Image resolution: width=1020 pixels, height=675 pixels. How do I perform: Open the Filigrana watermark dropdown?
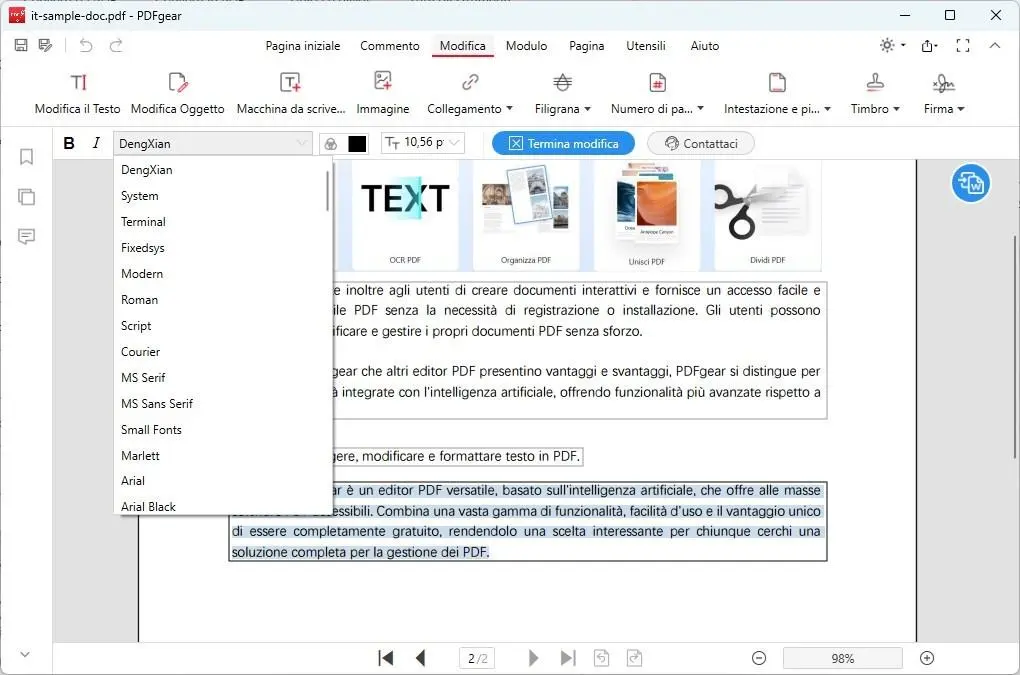pyautogui.click(x=563, y=94)
